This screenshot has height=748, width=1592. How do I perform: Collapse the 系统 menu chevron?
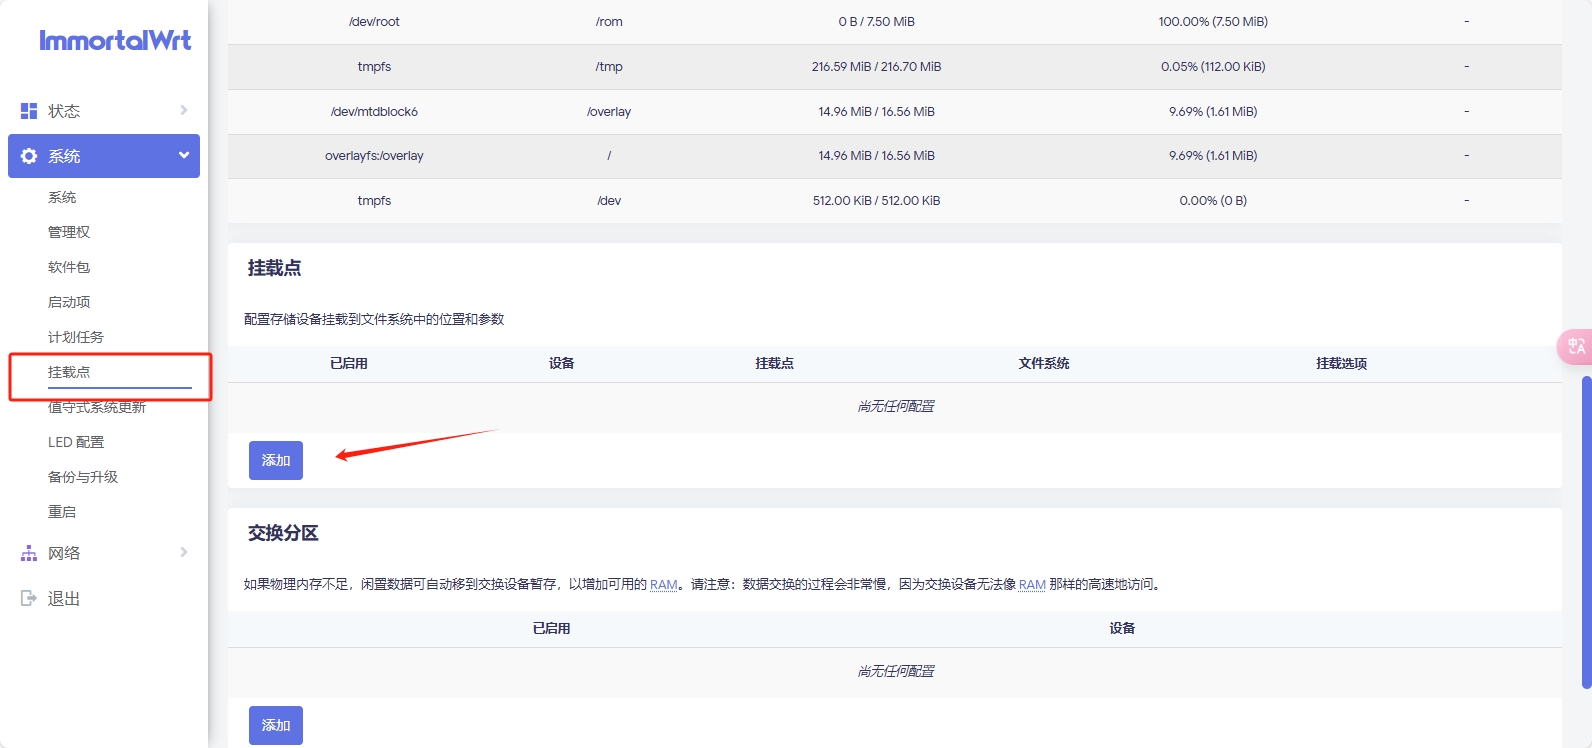[184, 155]
